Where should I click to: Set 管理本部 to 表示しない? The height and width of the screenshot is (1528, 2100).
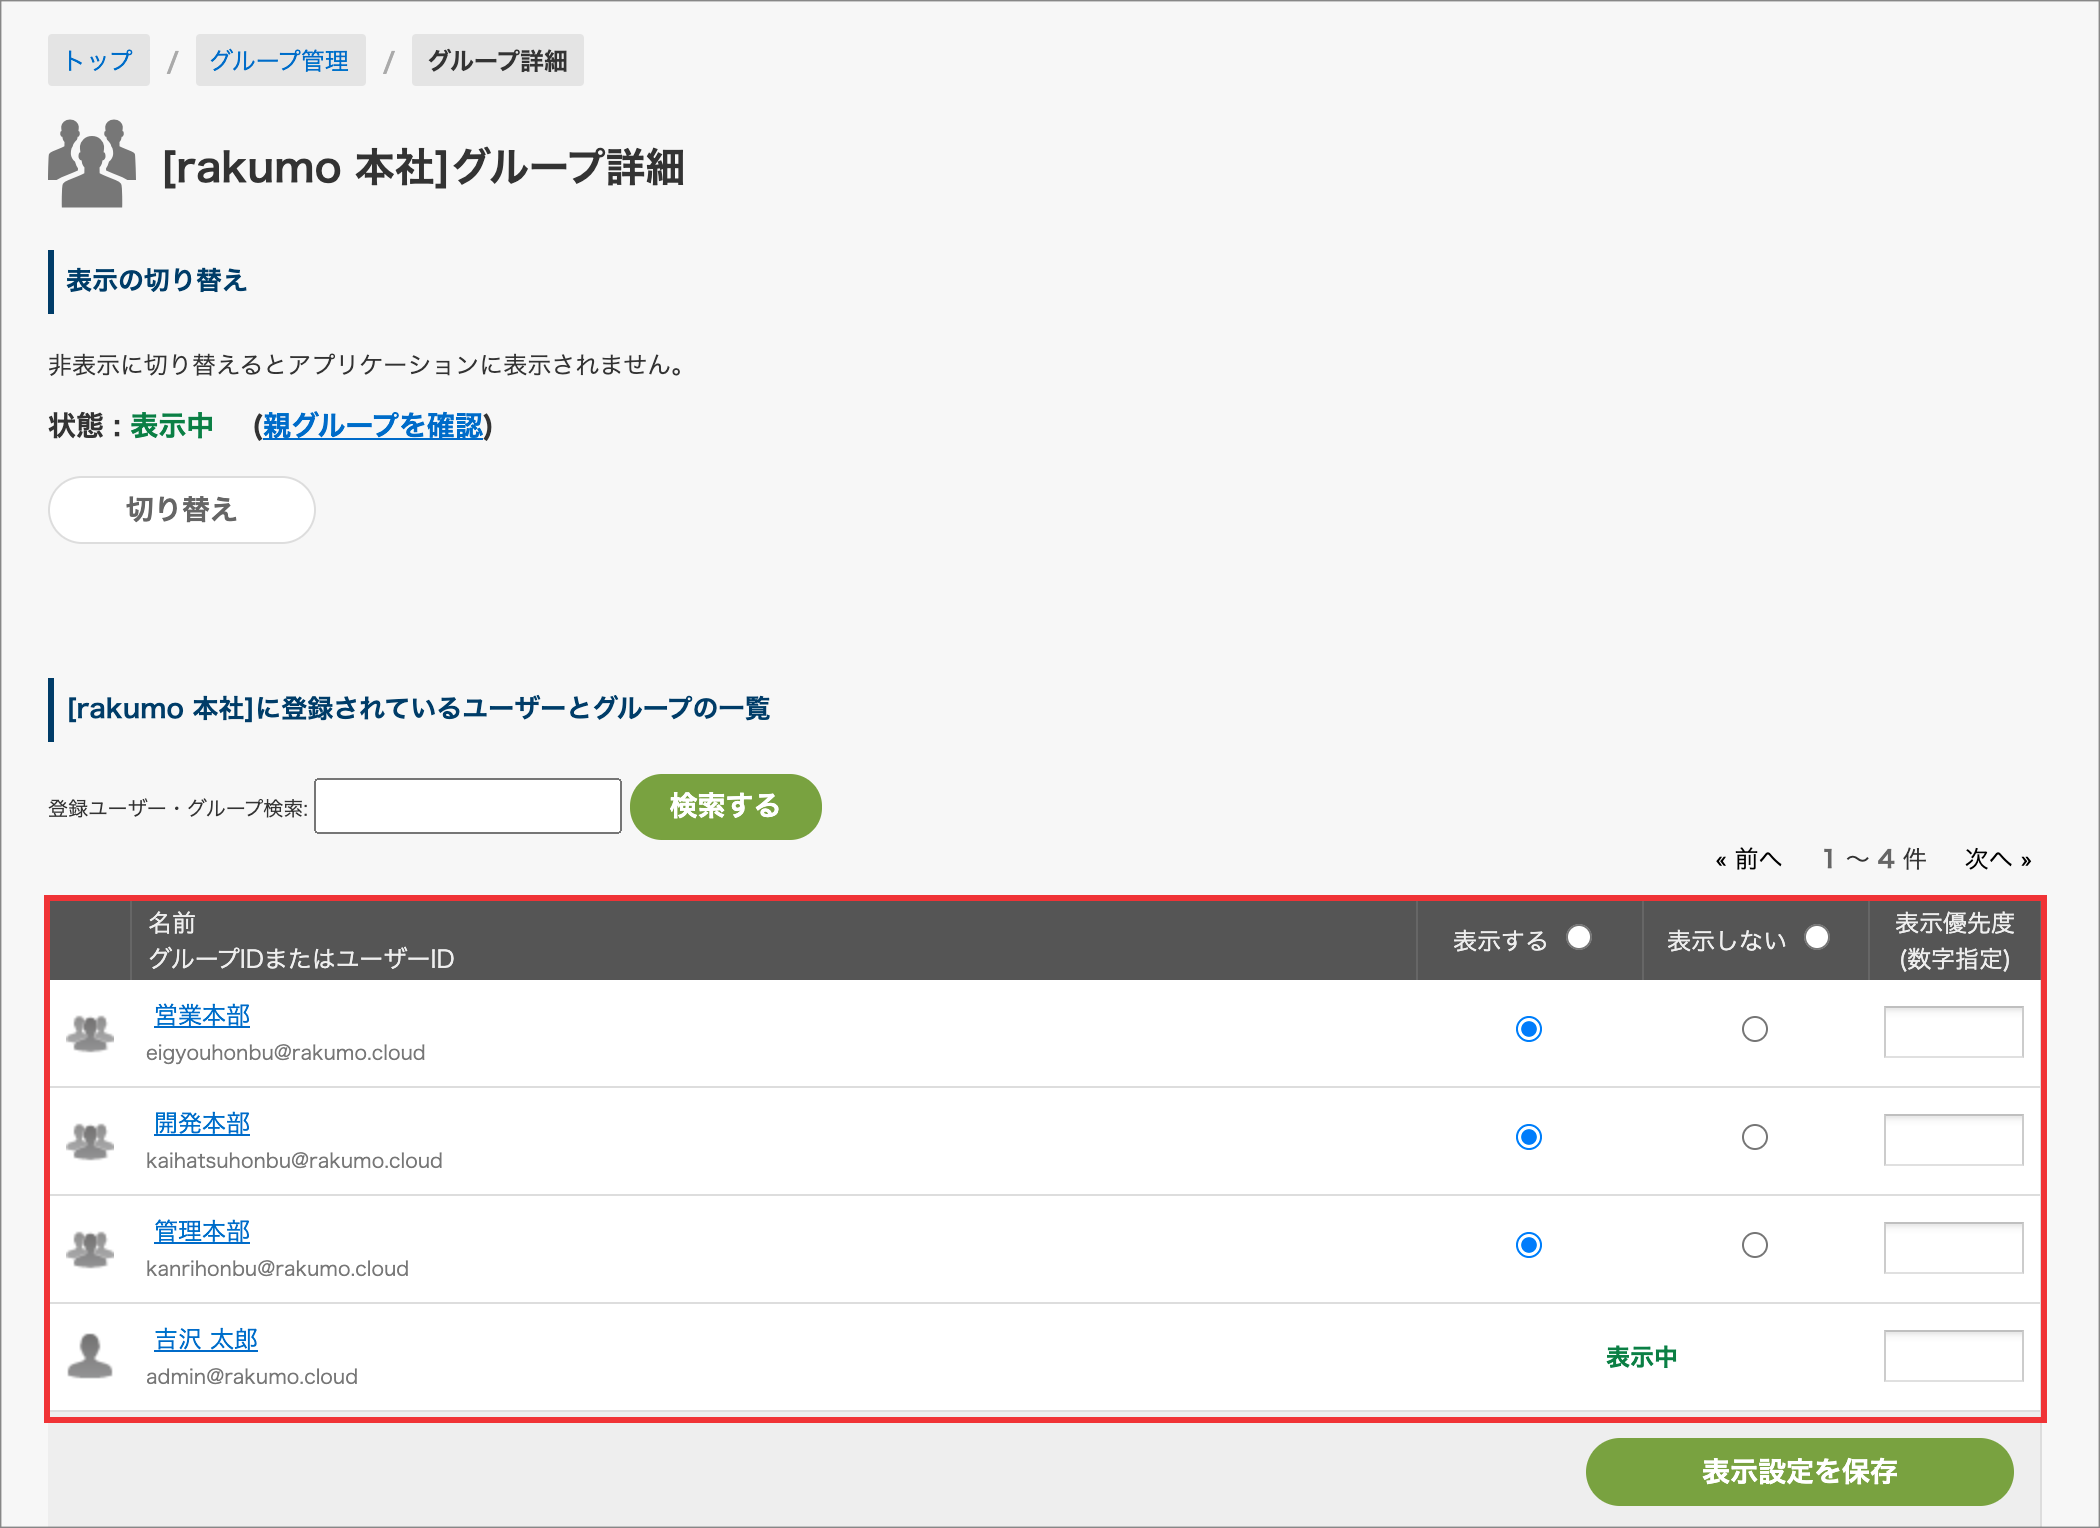click(1755, 1245)
